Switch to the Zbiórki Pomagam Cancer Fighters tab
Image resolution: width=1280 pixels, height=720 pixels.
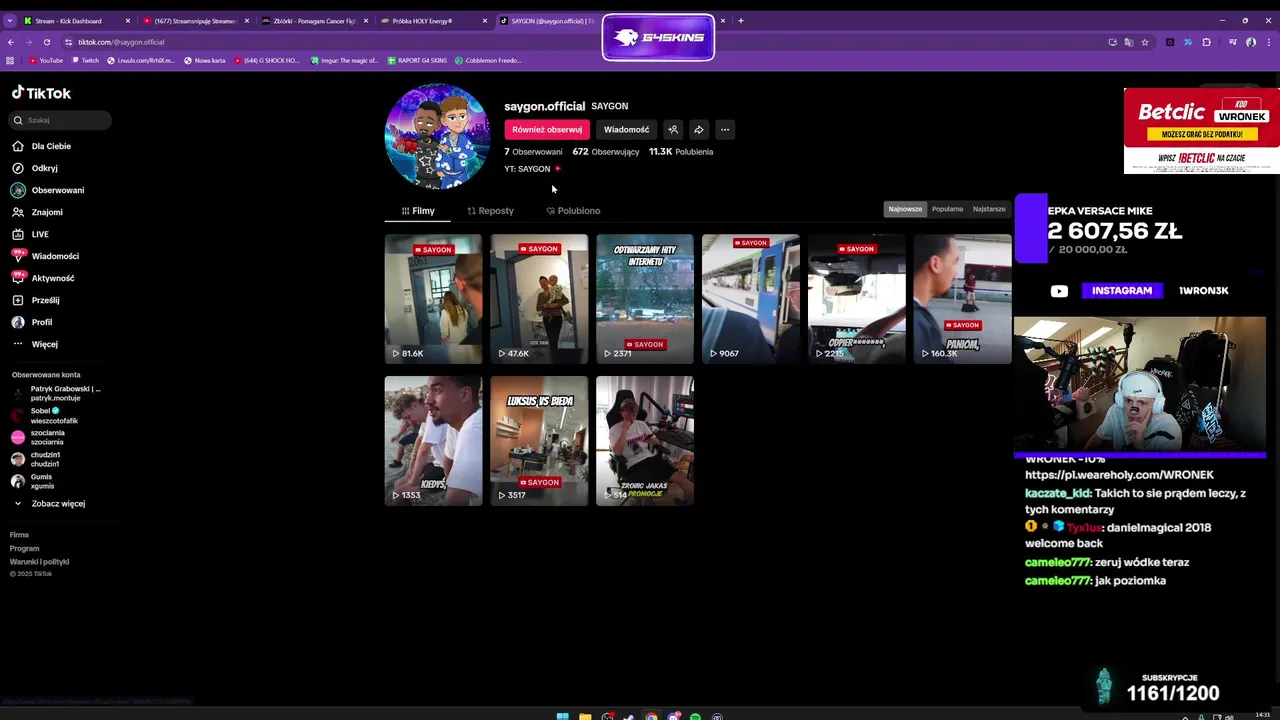click(x=315, y=21)
